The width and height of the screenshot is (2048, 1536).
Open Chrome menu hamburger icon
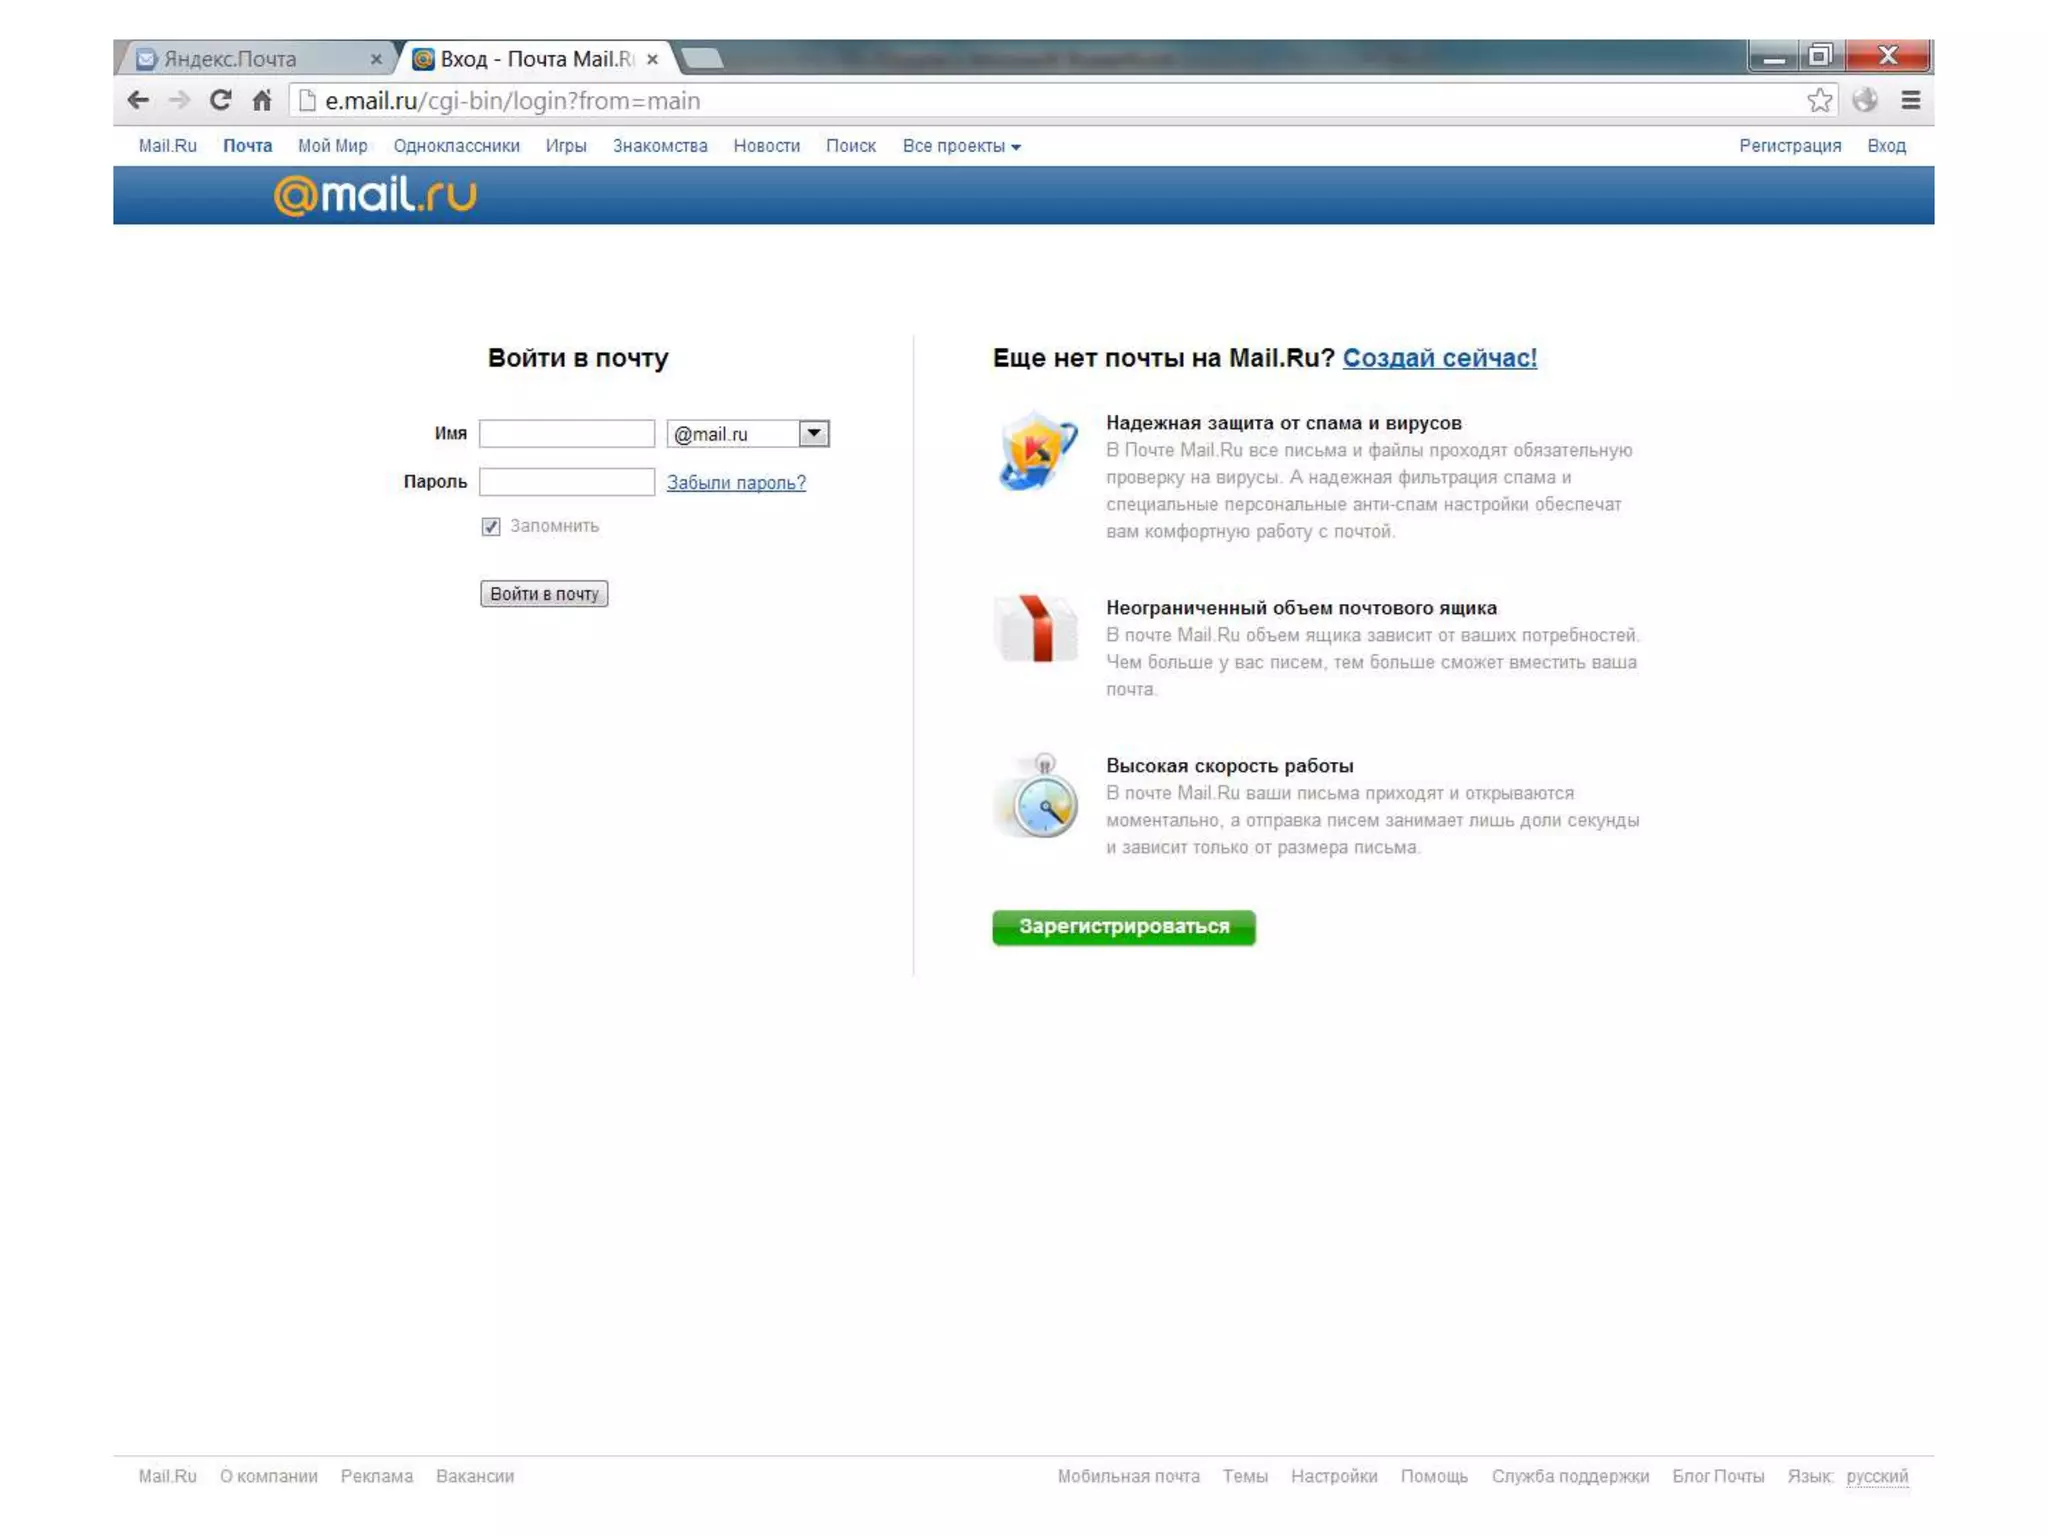pyautogui.click(x=1910, y=100)
